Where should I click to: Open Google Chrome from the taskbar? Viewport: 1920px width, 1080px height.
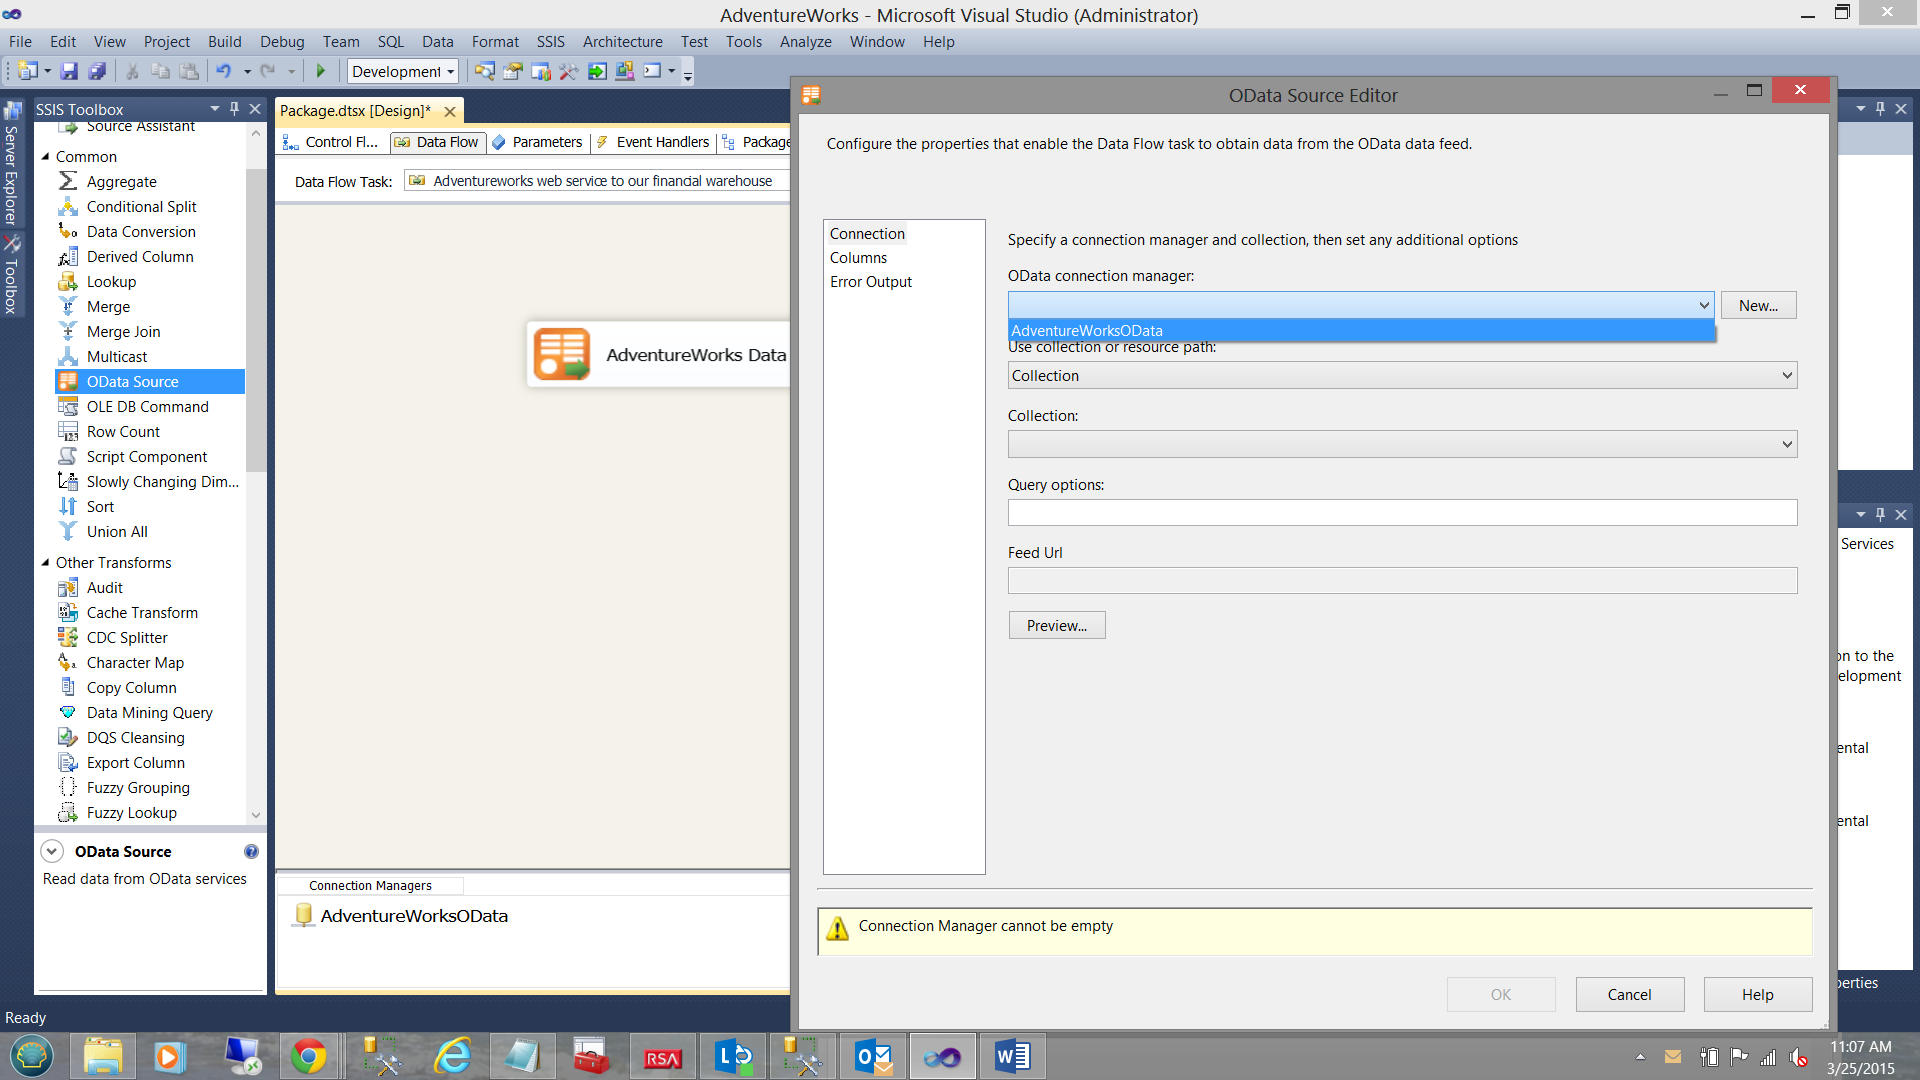click(309, 1056)
